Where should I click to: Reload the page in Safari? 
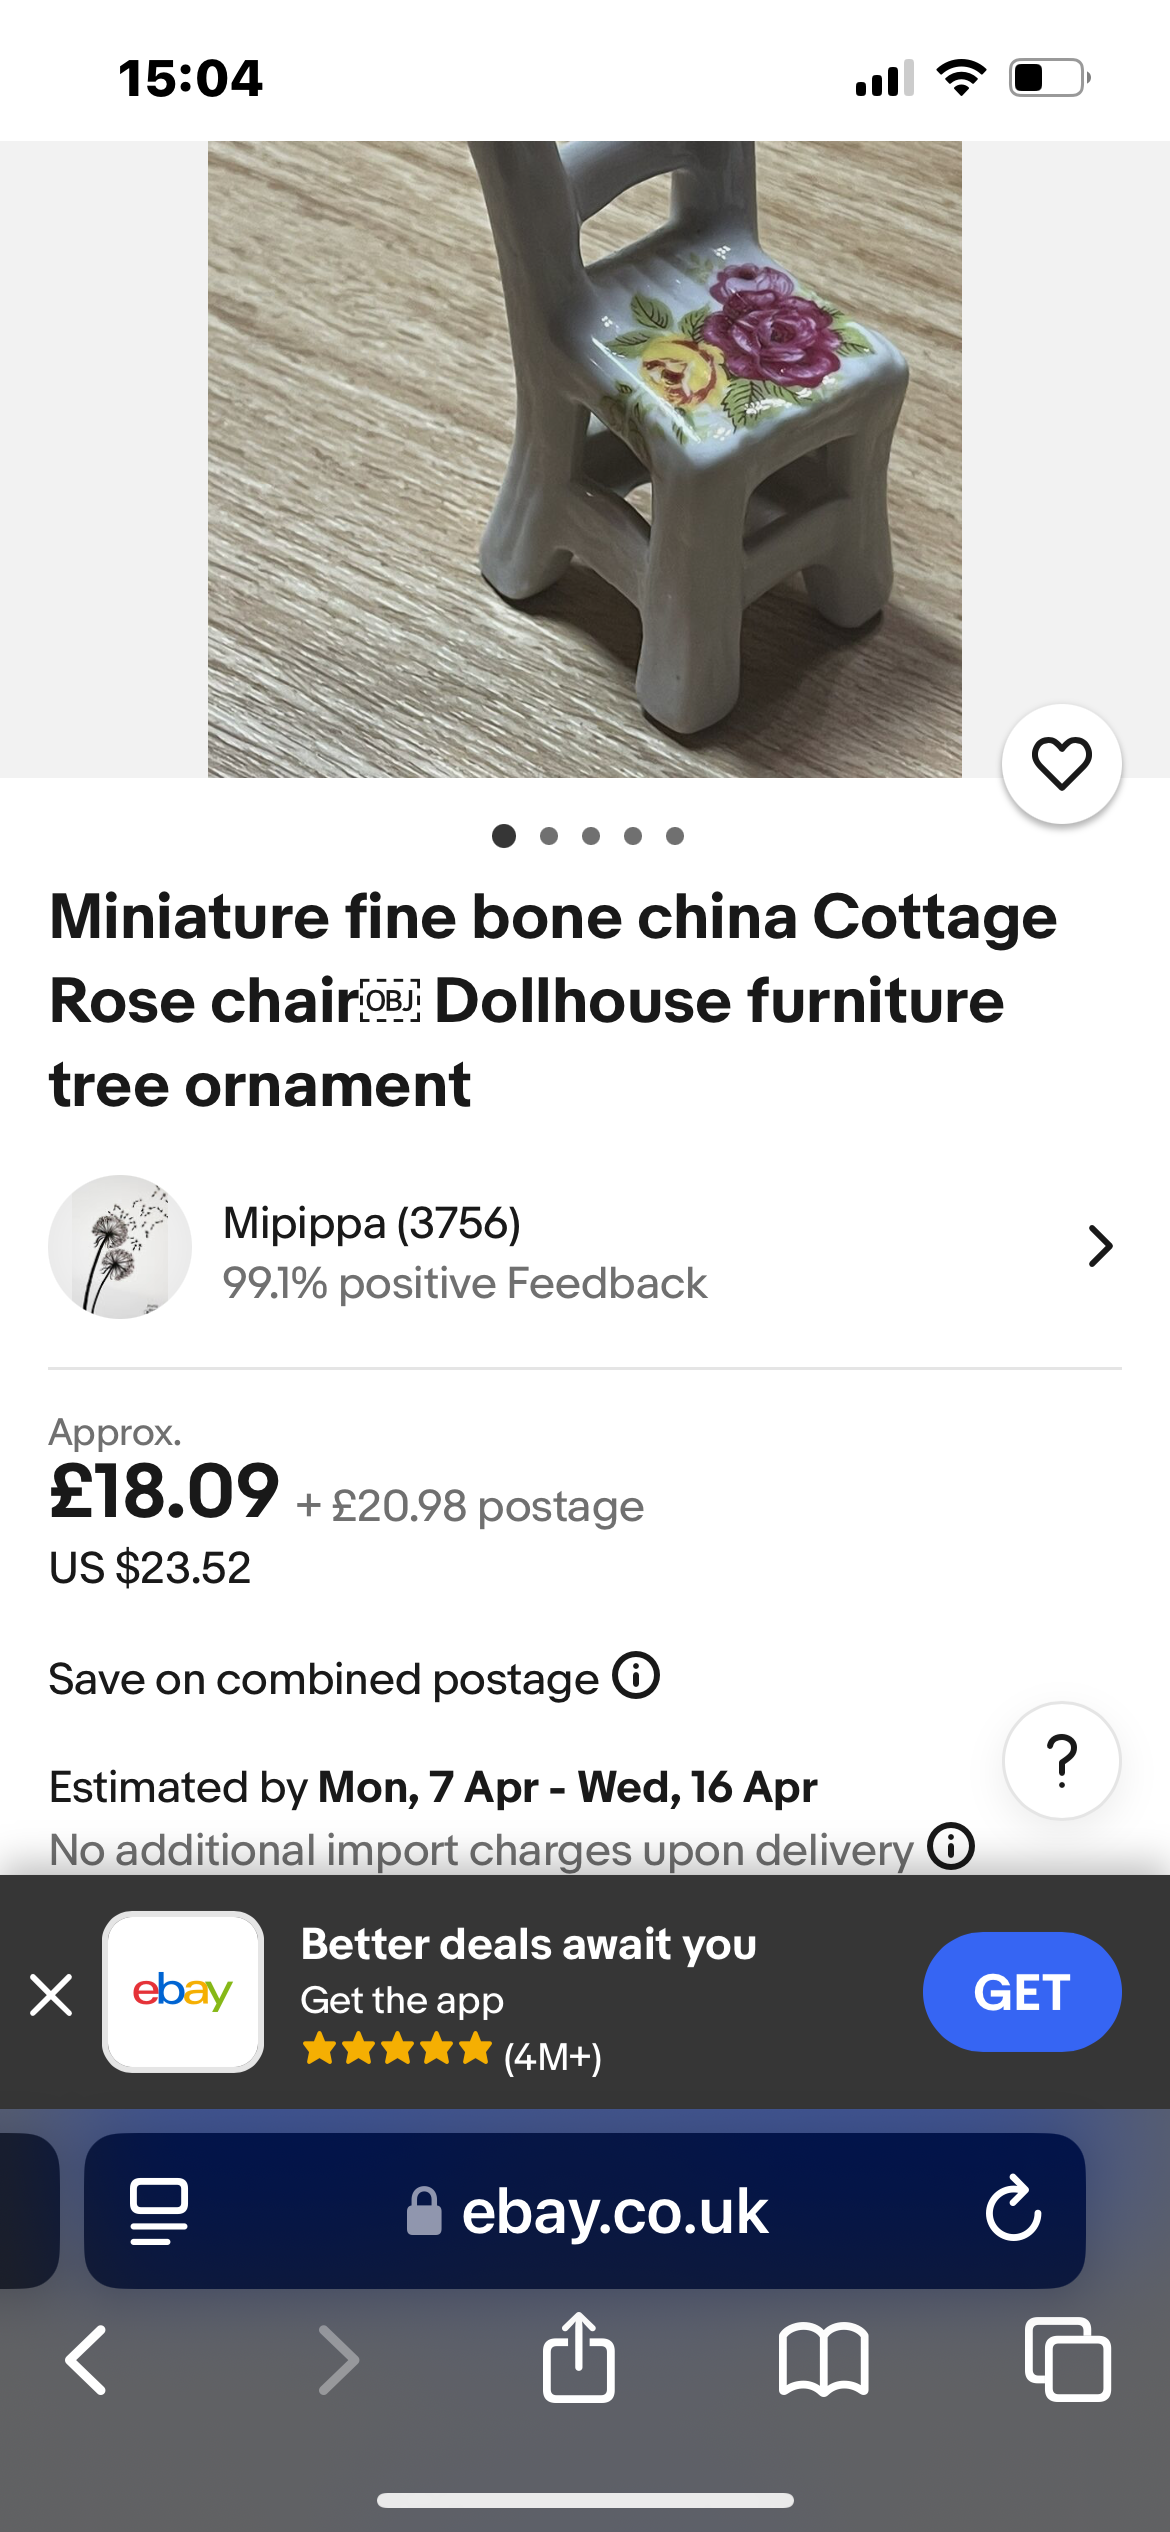pos(1013,2210)
